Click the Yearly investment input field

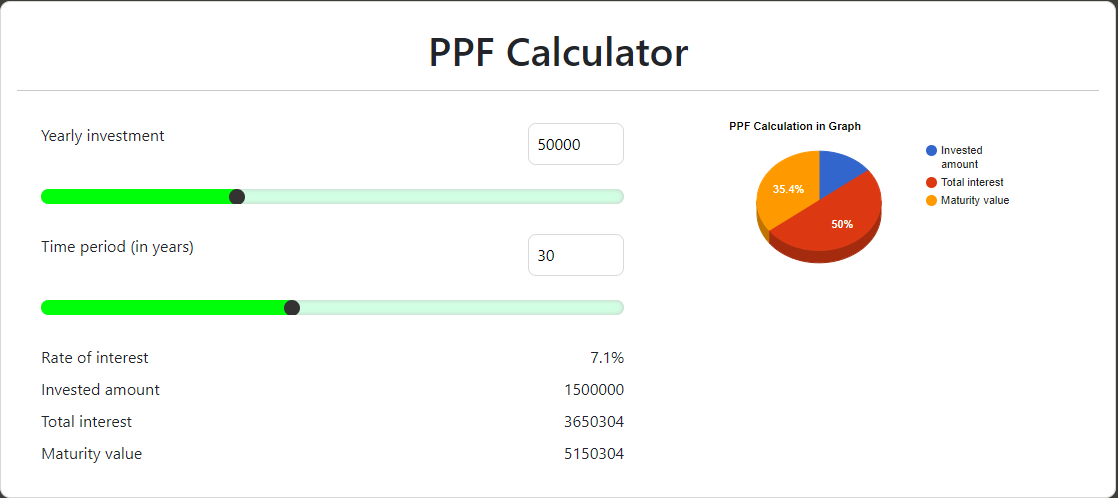(x=576, y=144)
